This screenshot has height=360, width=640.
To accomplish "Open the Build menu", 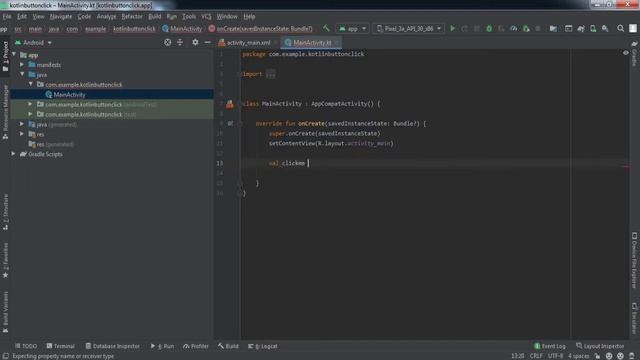I will [x=155, y=17].
